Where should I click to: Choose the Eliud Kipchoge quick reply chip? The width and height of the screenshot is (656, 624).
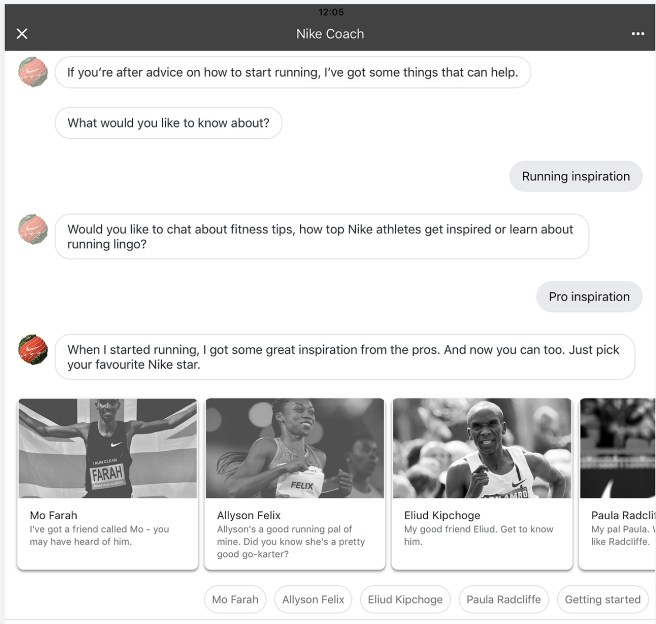404,600
